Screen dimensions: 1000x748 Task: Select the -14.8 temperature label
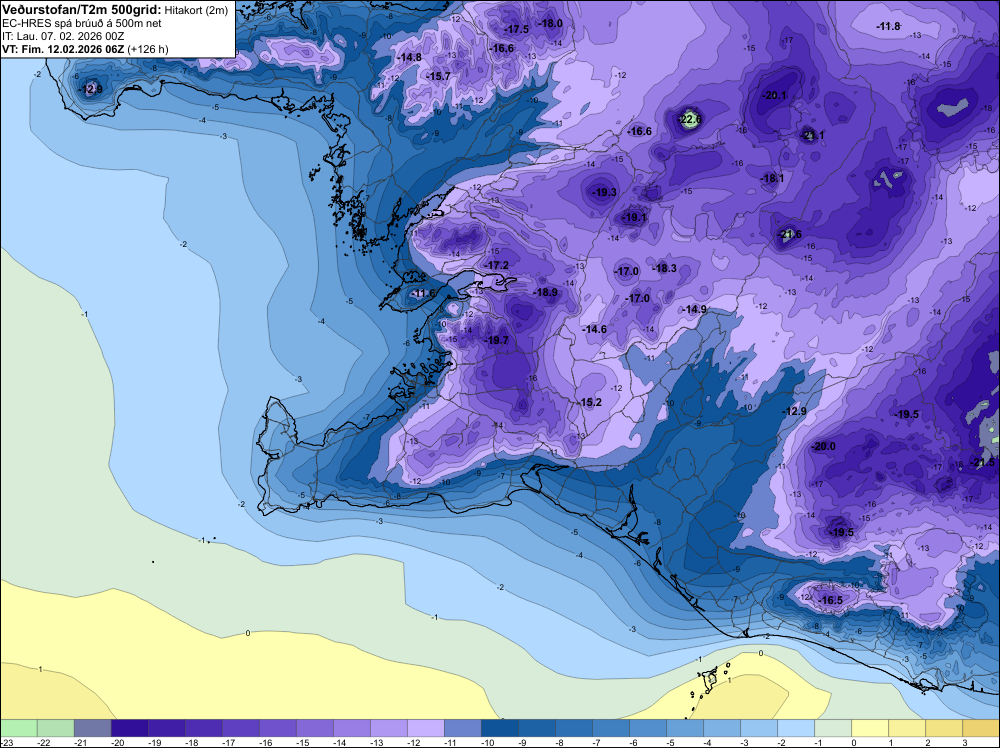point(409,57)
